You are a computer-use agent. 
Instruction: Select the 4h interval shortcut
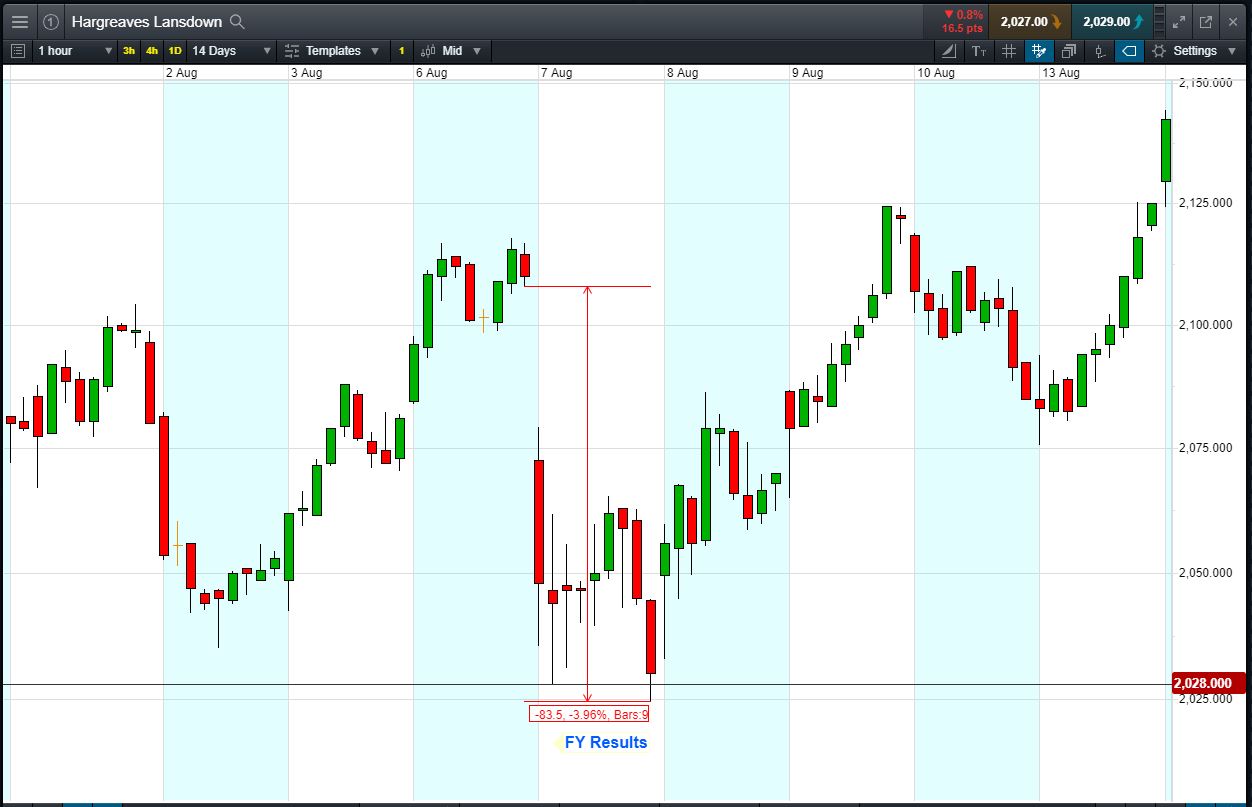152,50
